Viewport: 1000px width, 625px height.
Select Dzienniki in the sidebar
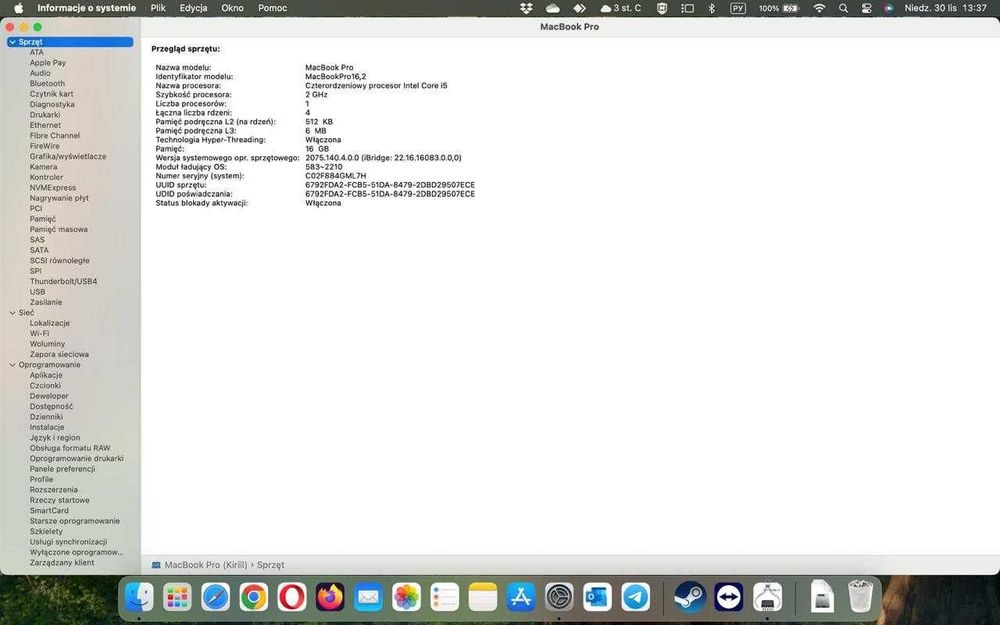tap(47, 417)
